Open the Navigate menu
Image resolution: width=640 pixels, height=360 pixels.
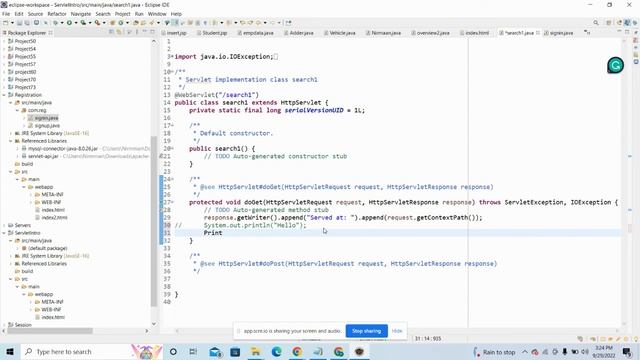pyautogui.click(x=81, y=14)
